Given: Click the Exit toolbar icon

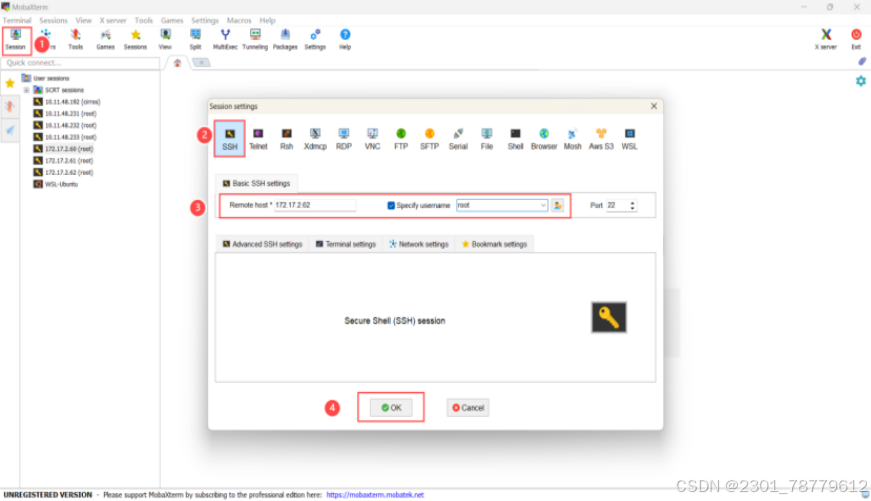Looking at the screenshot, I should click(x=856, y=40).
